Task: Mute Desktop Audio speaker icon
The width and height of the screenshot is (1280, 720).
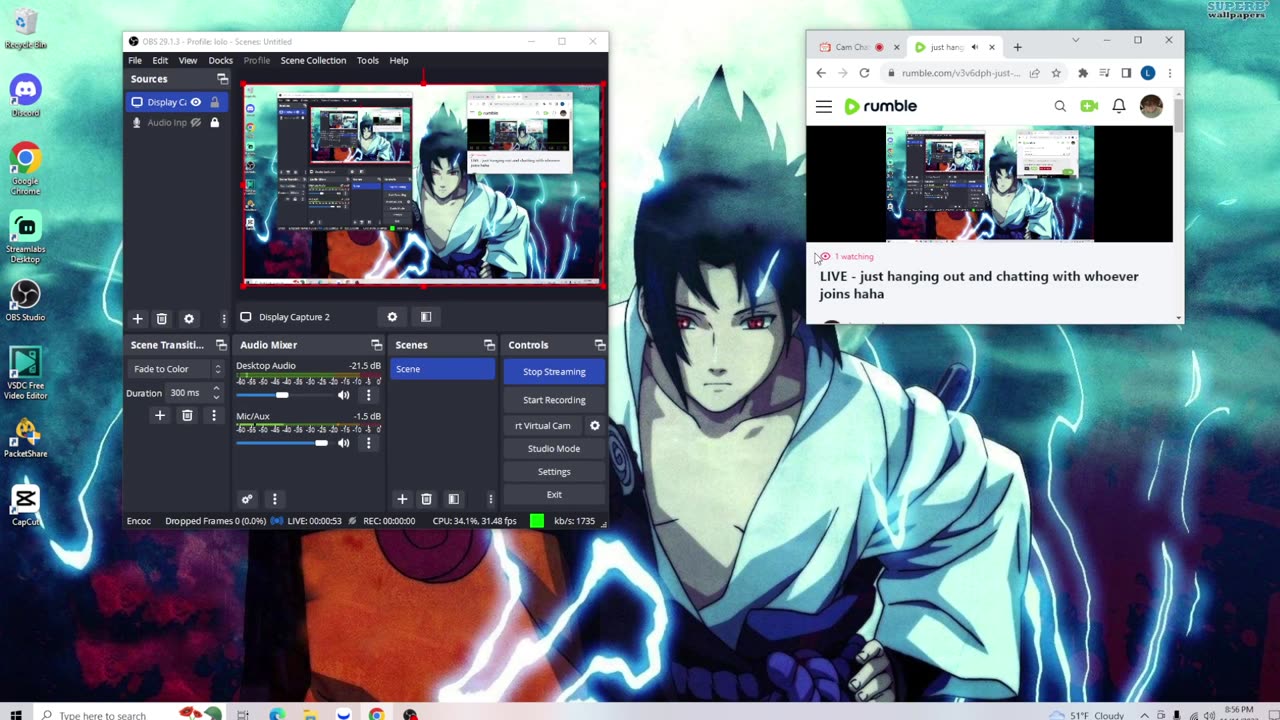Action: pos(344,395)
